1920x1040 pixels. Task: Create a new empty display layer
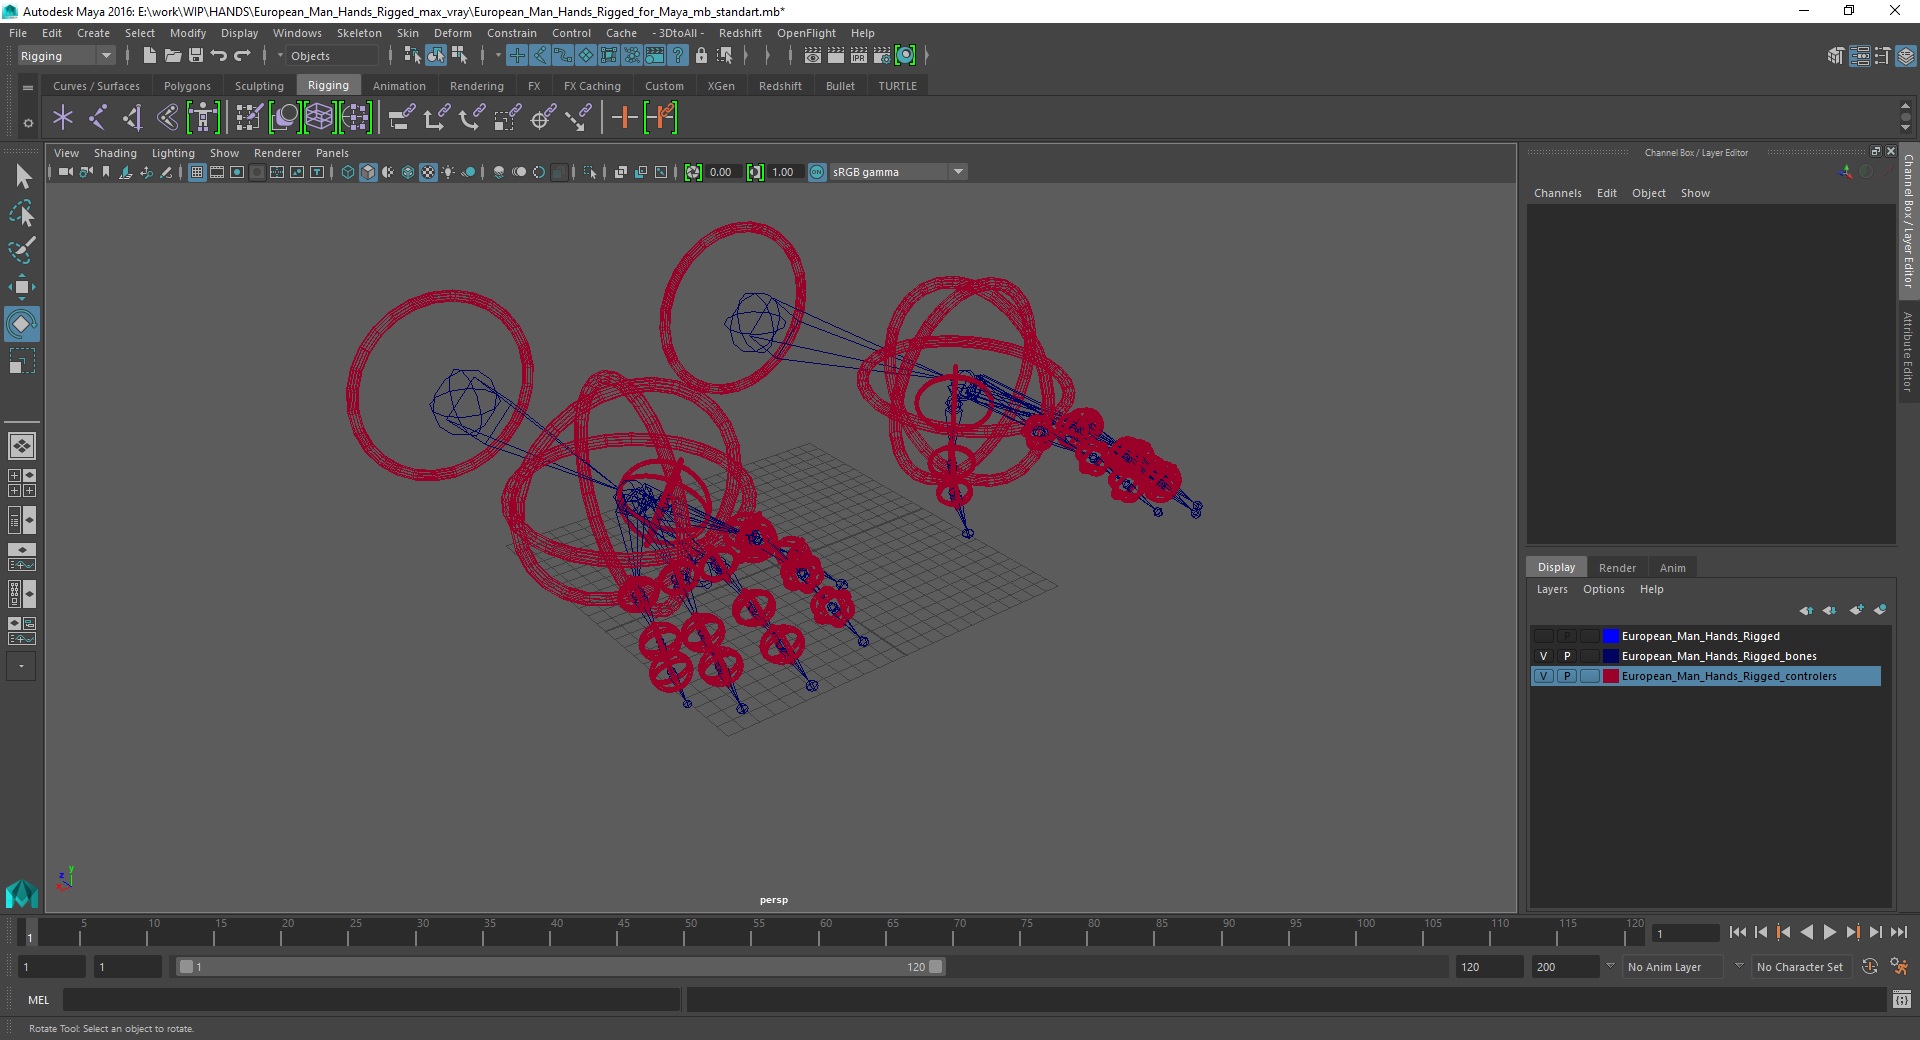click(x=1856, y=609)
